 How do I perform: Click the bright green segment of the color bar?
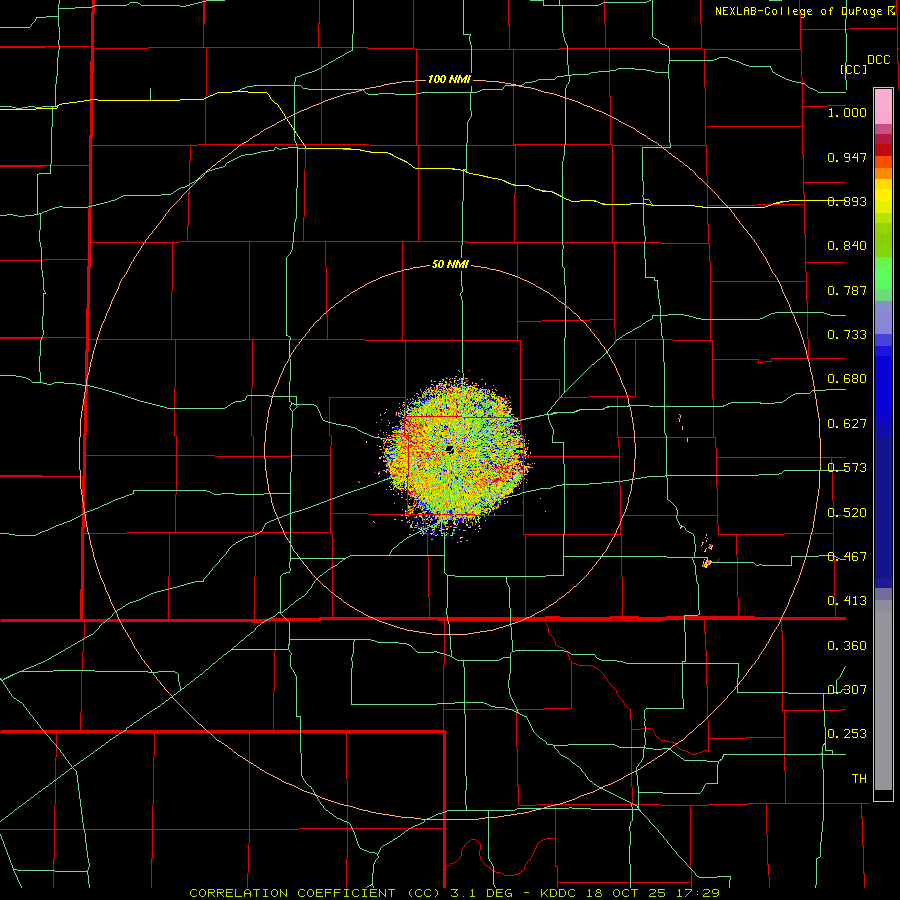883,273
